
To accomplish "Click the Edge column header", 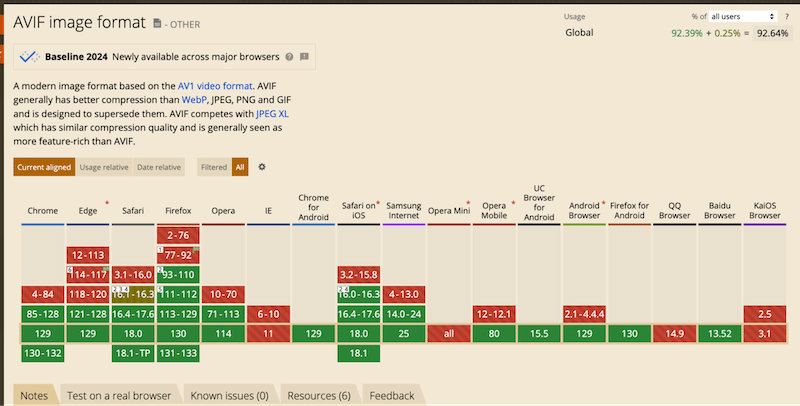I will pyautogui.click(x=88, y=211).
